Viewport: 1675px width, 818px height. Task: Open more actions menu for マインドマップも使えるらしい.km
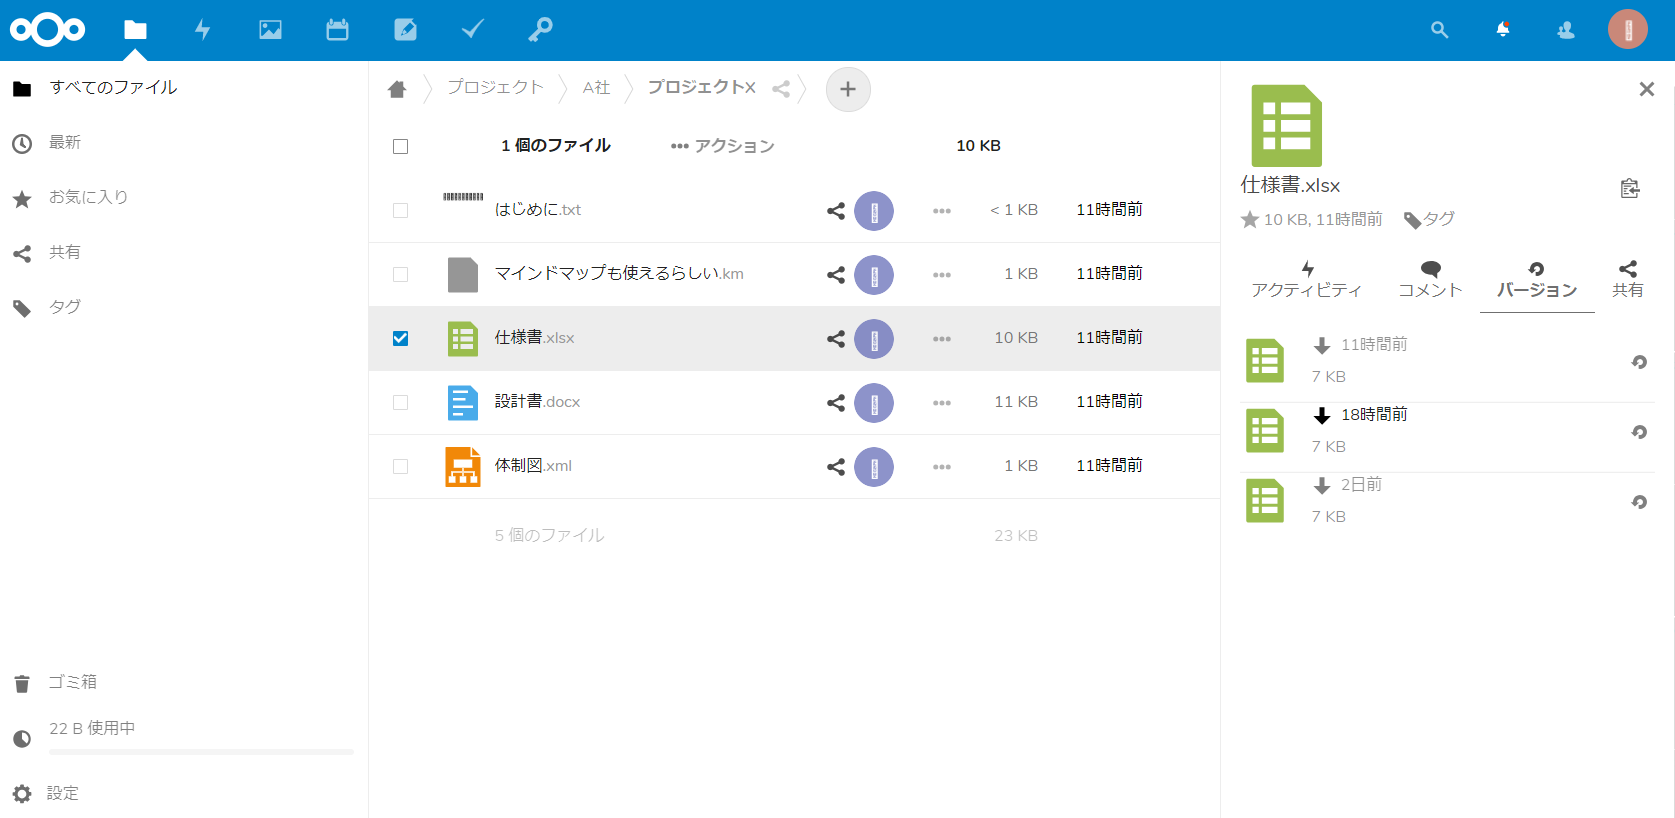942,275
